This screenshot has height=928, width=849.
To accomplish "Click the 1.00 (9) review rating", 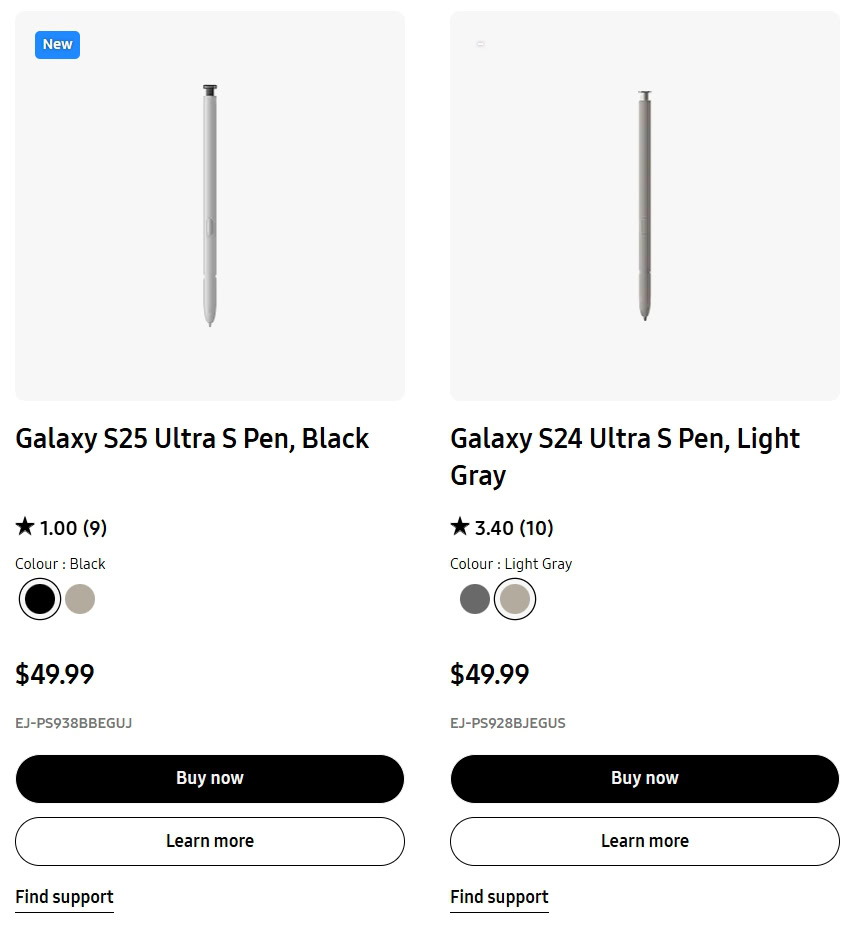I will point(73,528).
